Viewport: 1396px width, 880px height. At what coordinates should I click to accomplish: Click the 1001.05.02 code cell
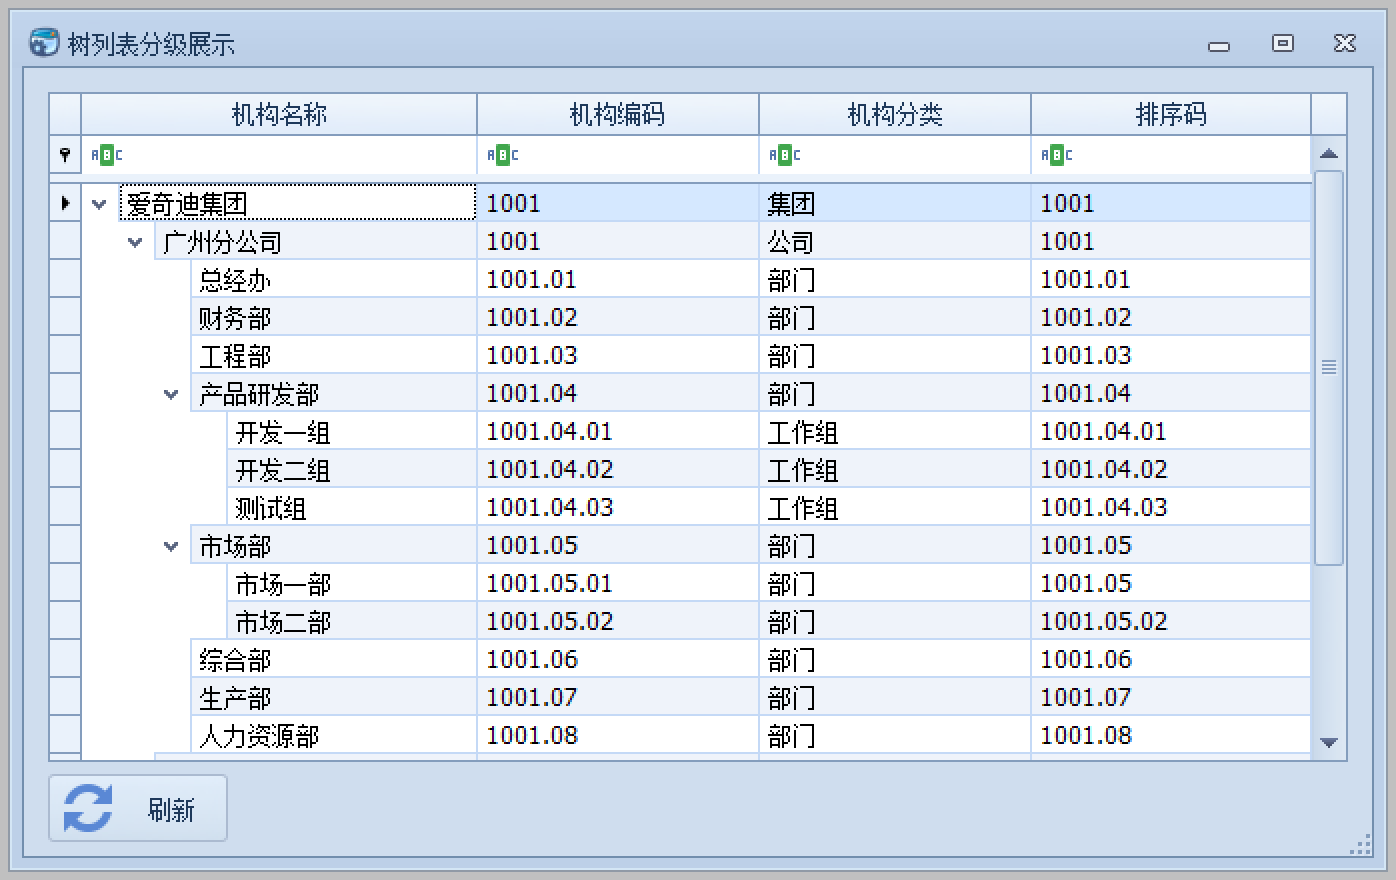(x=618, y=622)
